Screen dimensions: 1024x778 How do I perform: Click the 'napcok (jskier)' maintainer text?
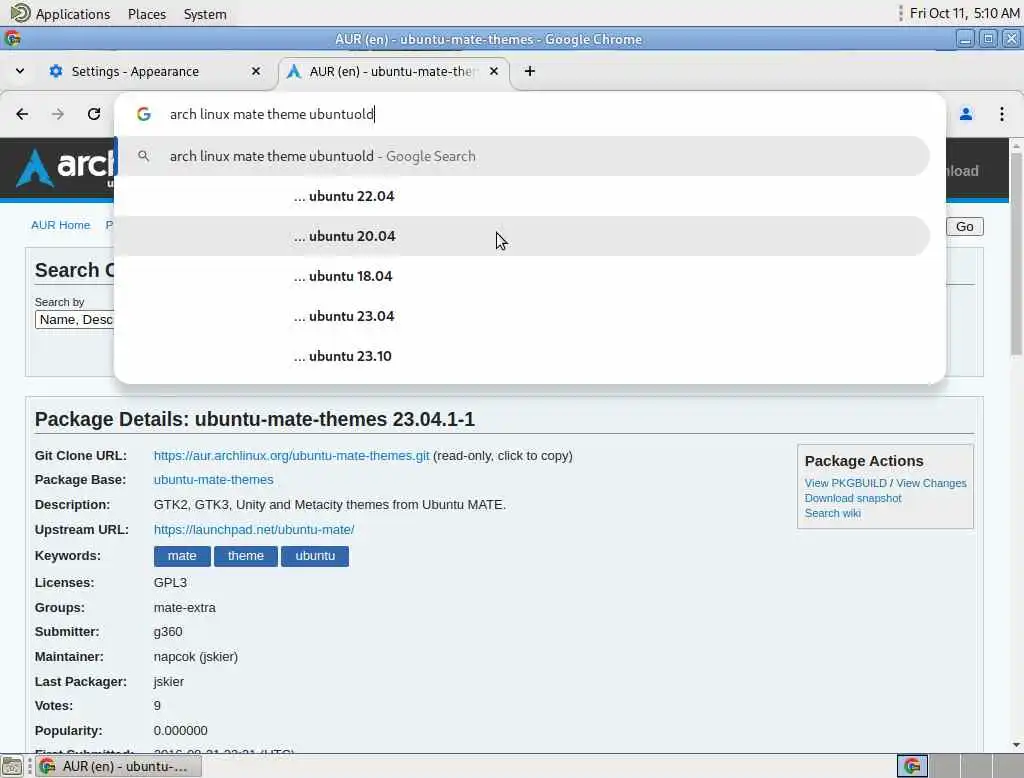(195, 656)
